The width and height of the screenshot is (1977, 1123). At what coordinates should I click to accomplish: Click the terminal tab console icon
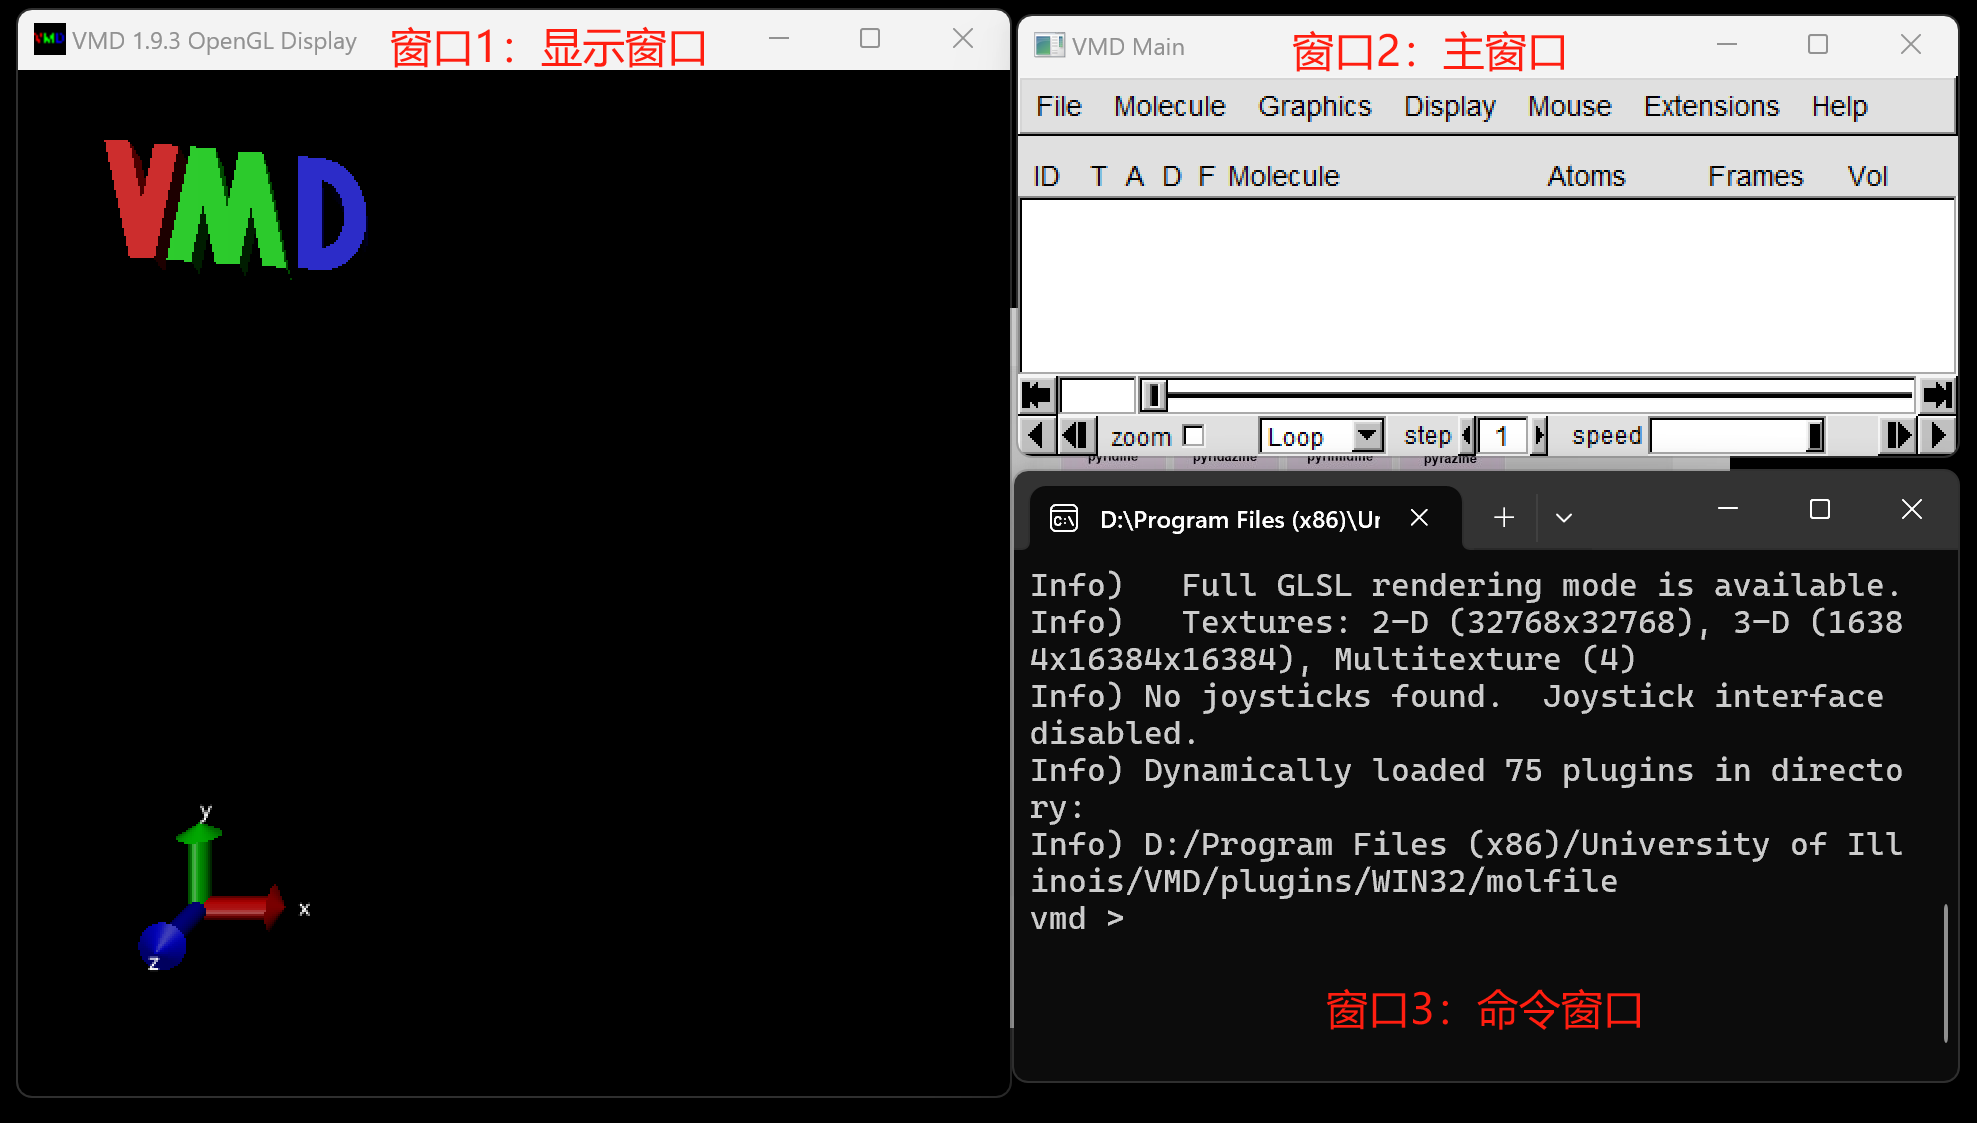click(x=1063, y=518)
